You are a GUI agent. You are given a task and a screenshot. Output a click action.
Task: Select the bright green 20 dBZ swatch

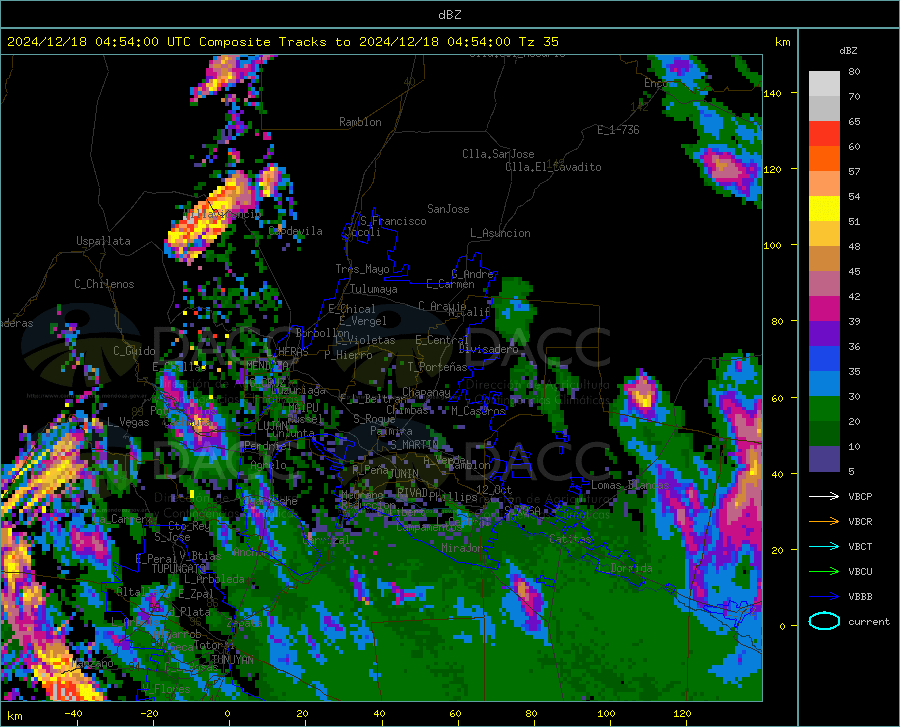(x=824, y=409)
